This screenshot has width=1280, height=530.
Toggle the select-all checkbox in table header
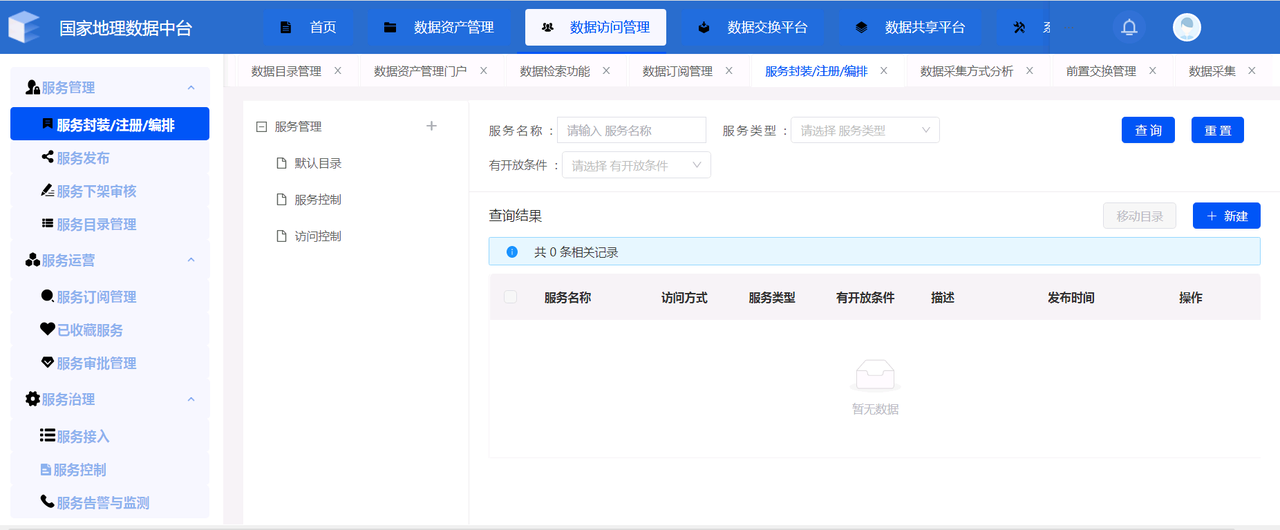click(511, 297)
